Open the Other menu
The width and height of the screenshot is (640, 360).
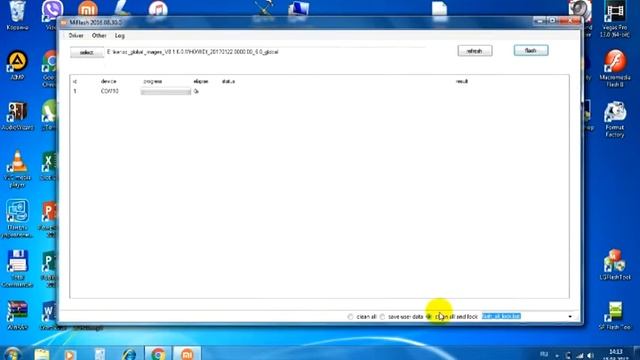[x=99, y=36]
